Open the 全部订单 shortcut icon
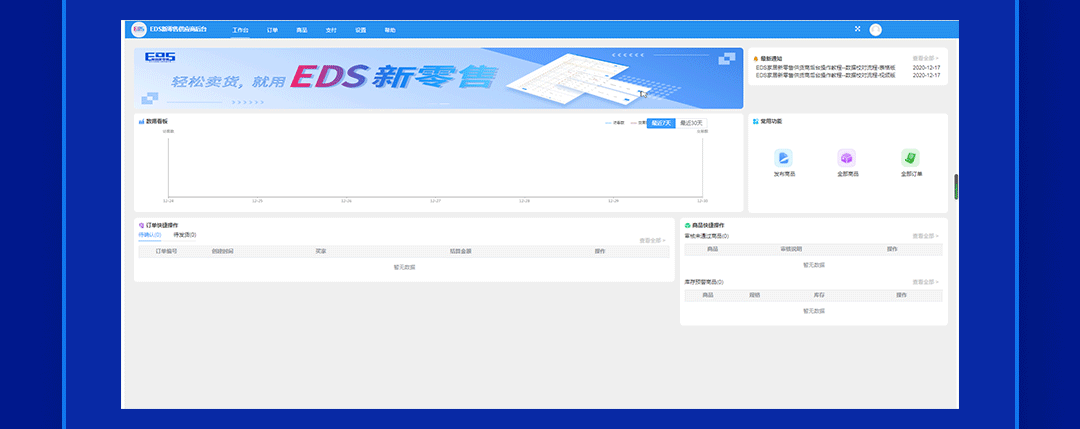The height and width of the screenshot is (429, 1080). click(x=910, y=158)
